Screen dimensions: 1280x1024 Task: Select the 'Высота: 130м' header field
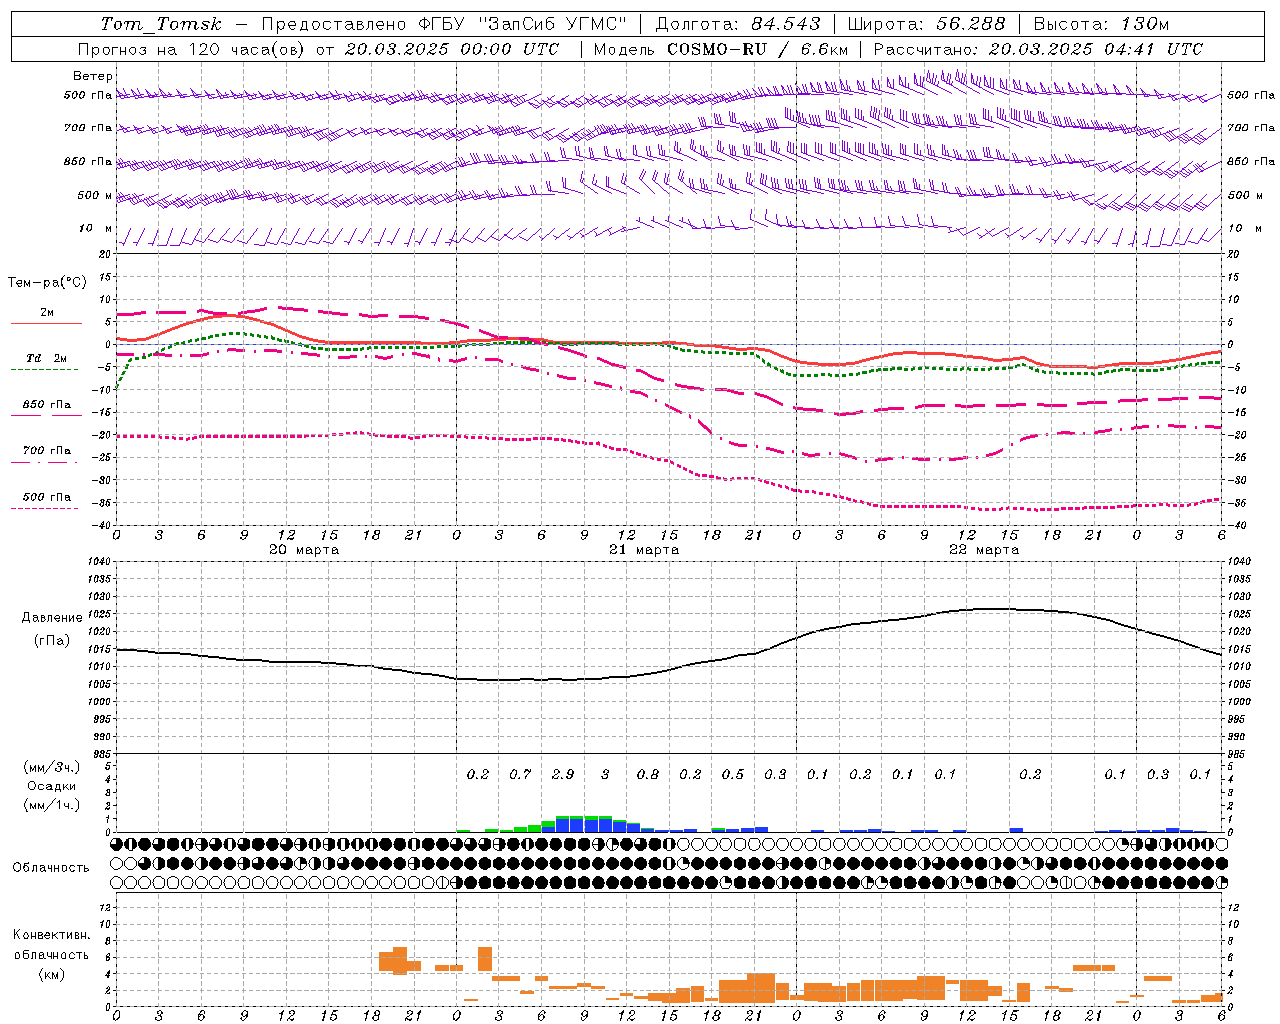(x=1101, y=24)
